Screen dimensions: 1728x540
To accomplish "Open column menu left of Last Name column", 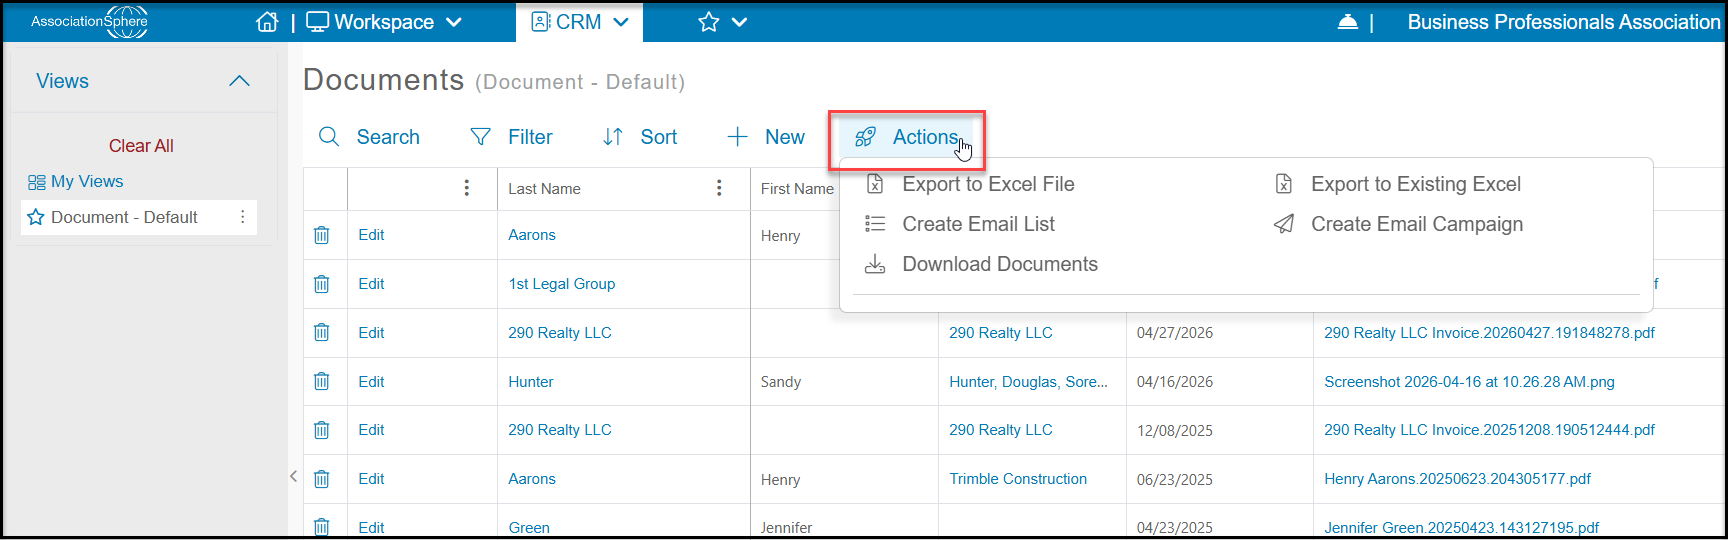I will click(467, 188).
